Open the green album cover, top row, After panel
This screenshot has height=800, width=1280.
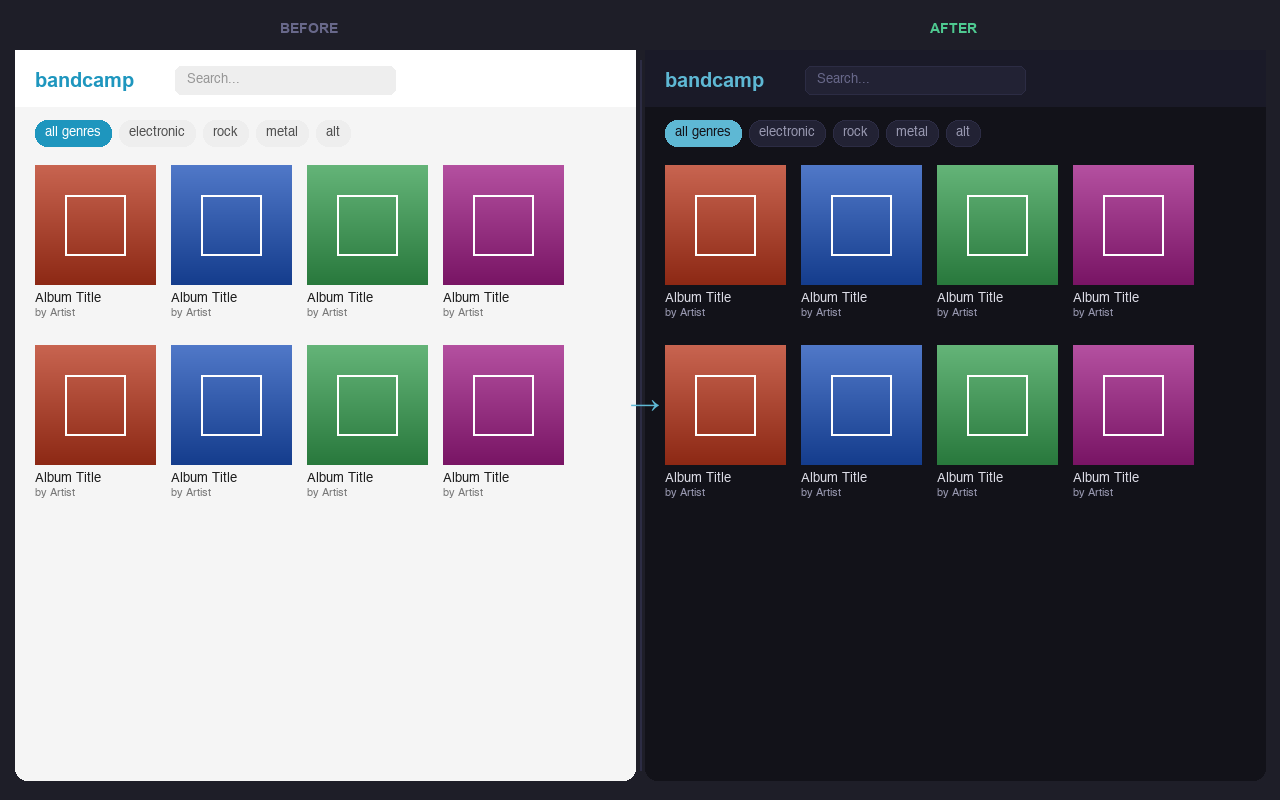click(x=997, y=225)
